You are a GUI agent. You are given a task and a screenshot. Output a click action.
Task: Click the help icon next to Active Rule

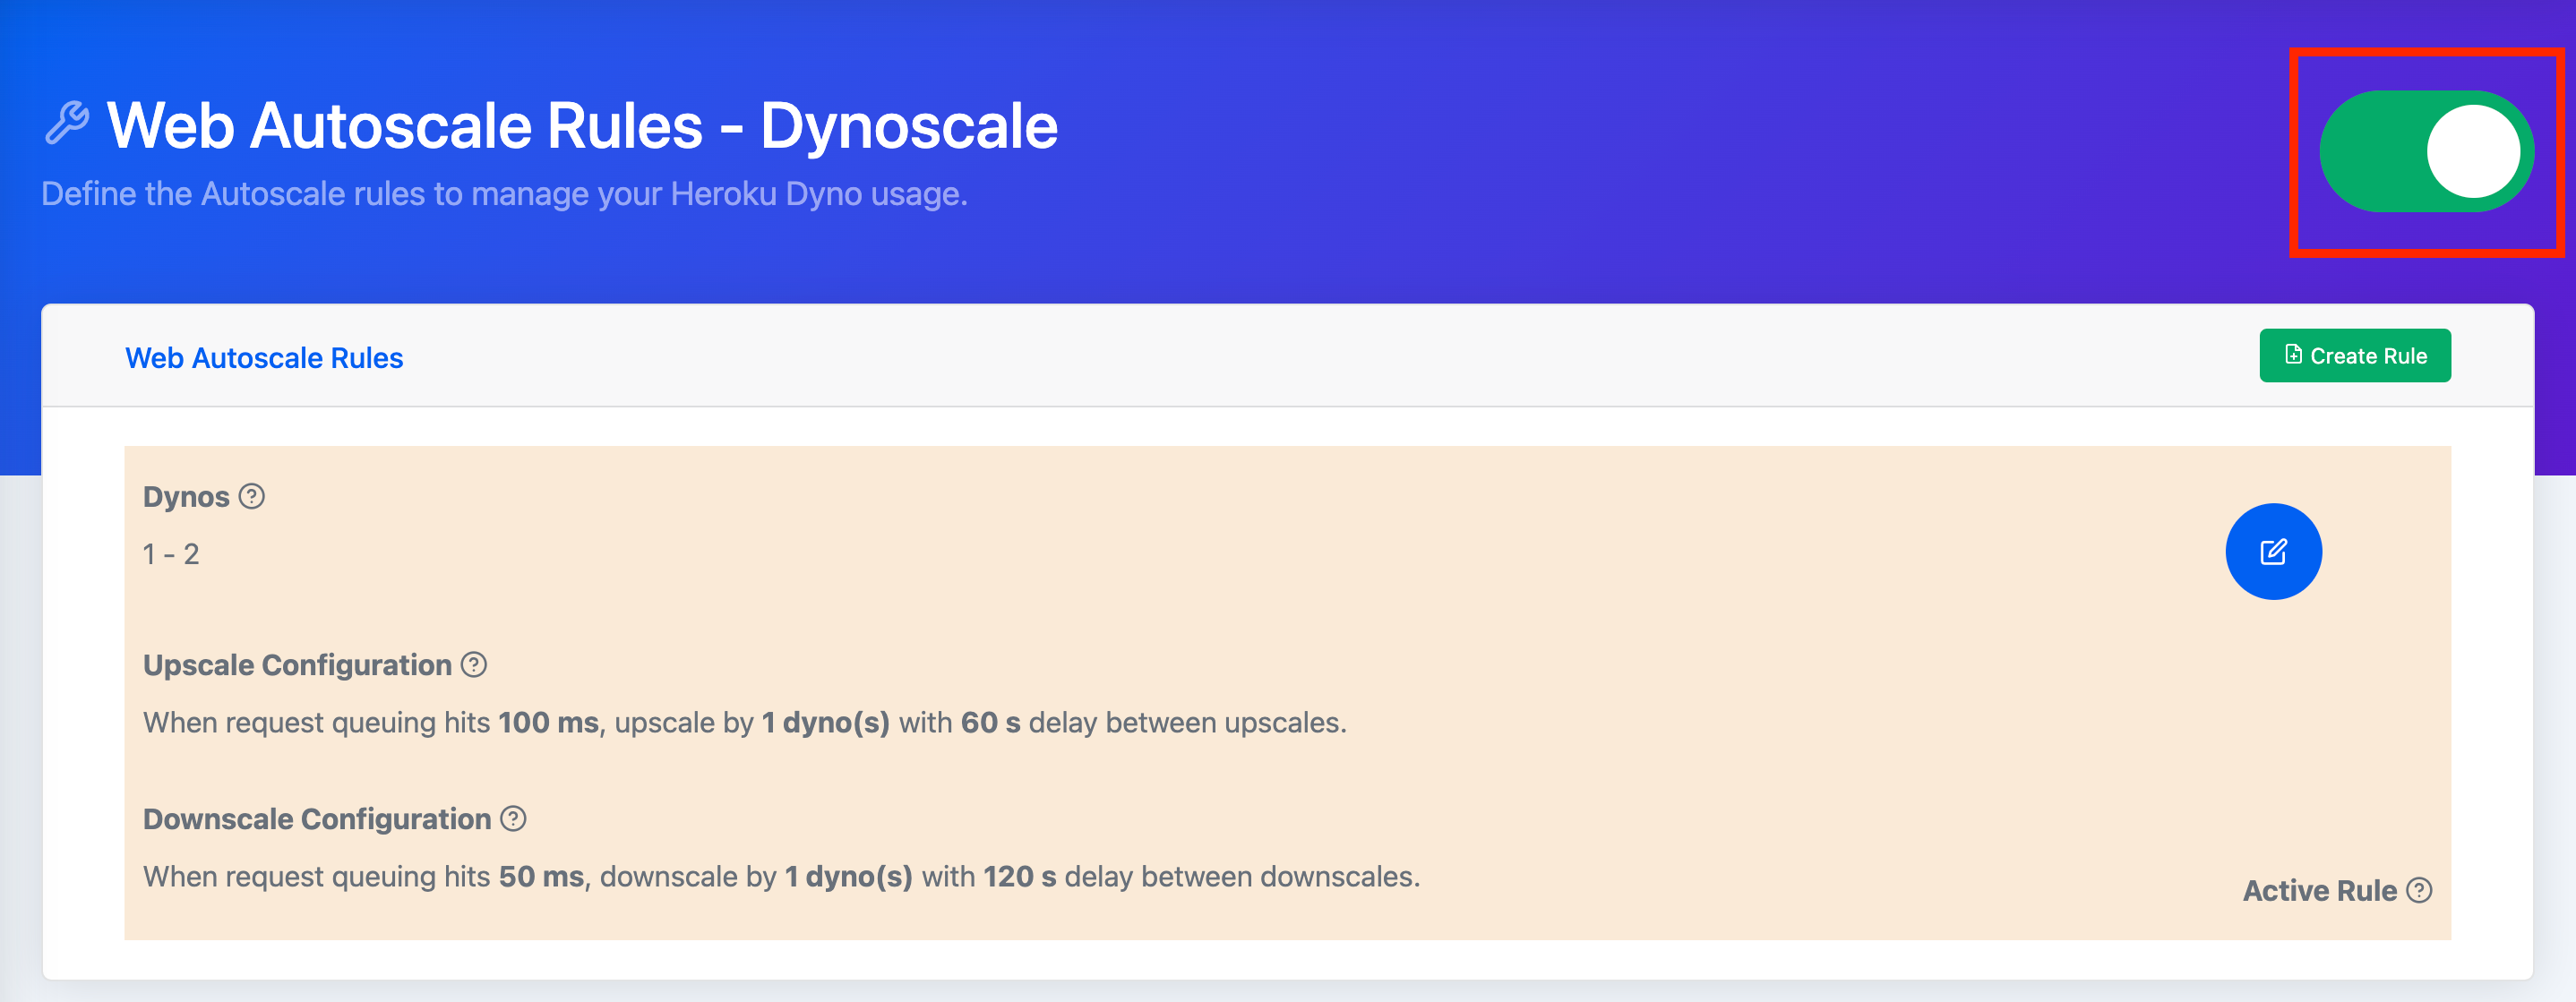2418,891
